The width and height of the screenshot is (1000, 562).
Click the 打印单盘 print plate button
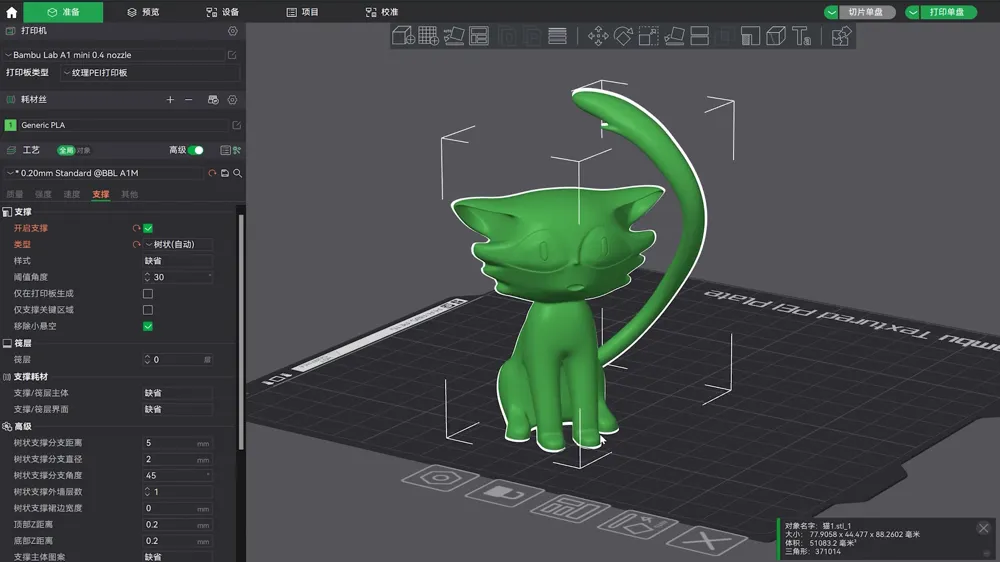tap(948, 12)
